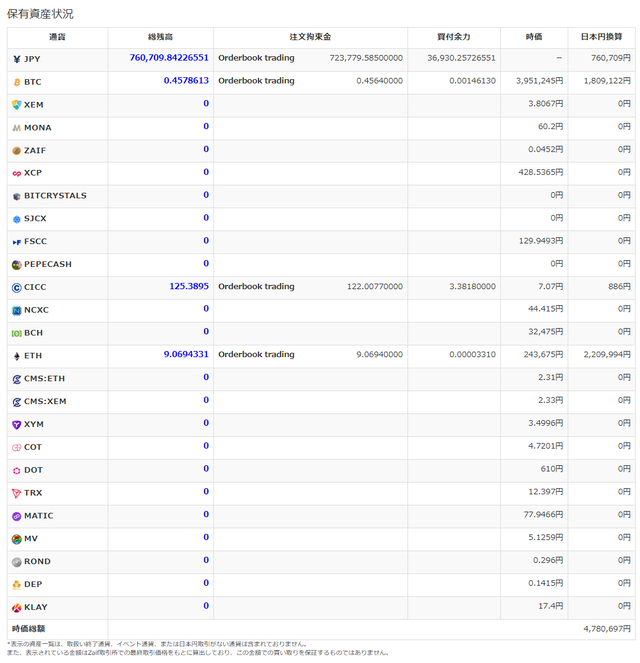Click the 注文拘束金 column header
This screenshot has height=663, width=640.
pos(310,37)
